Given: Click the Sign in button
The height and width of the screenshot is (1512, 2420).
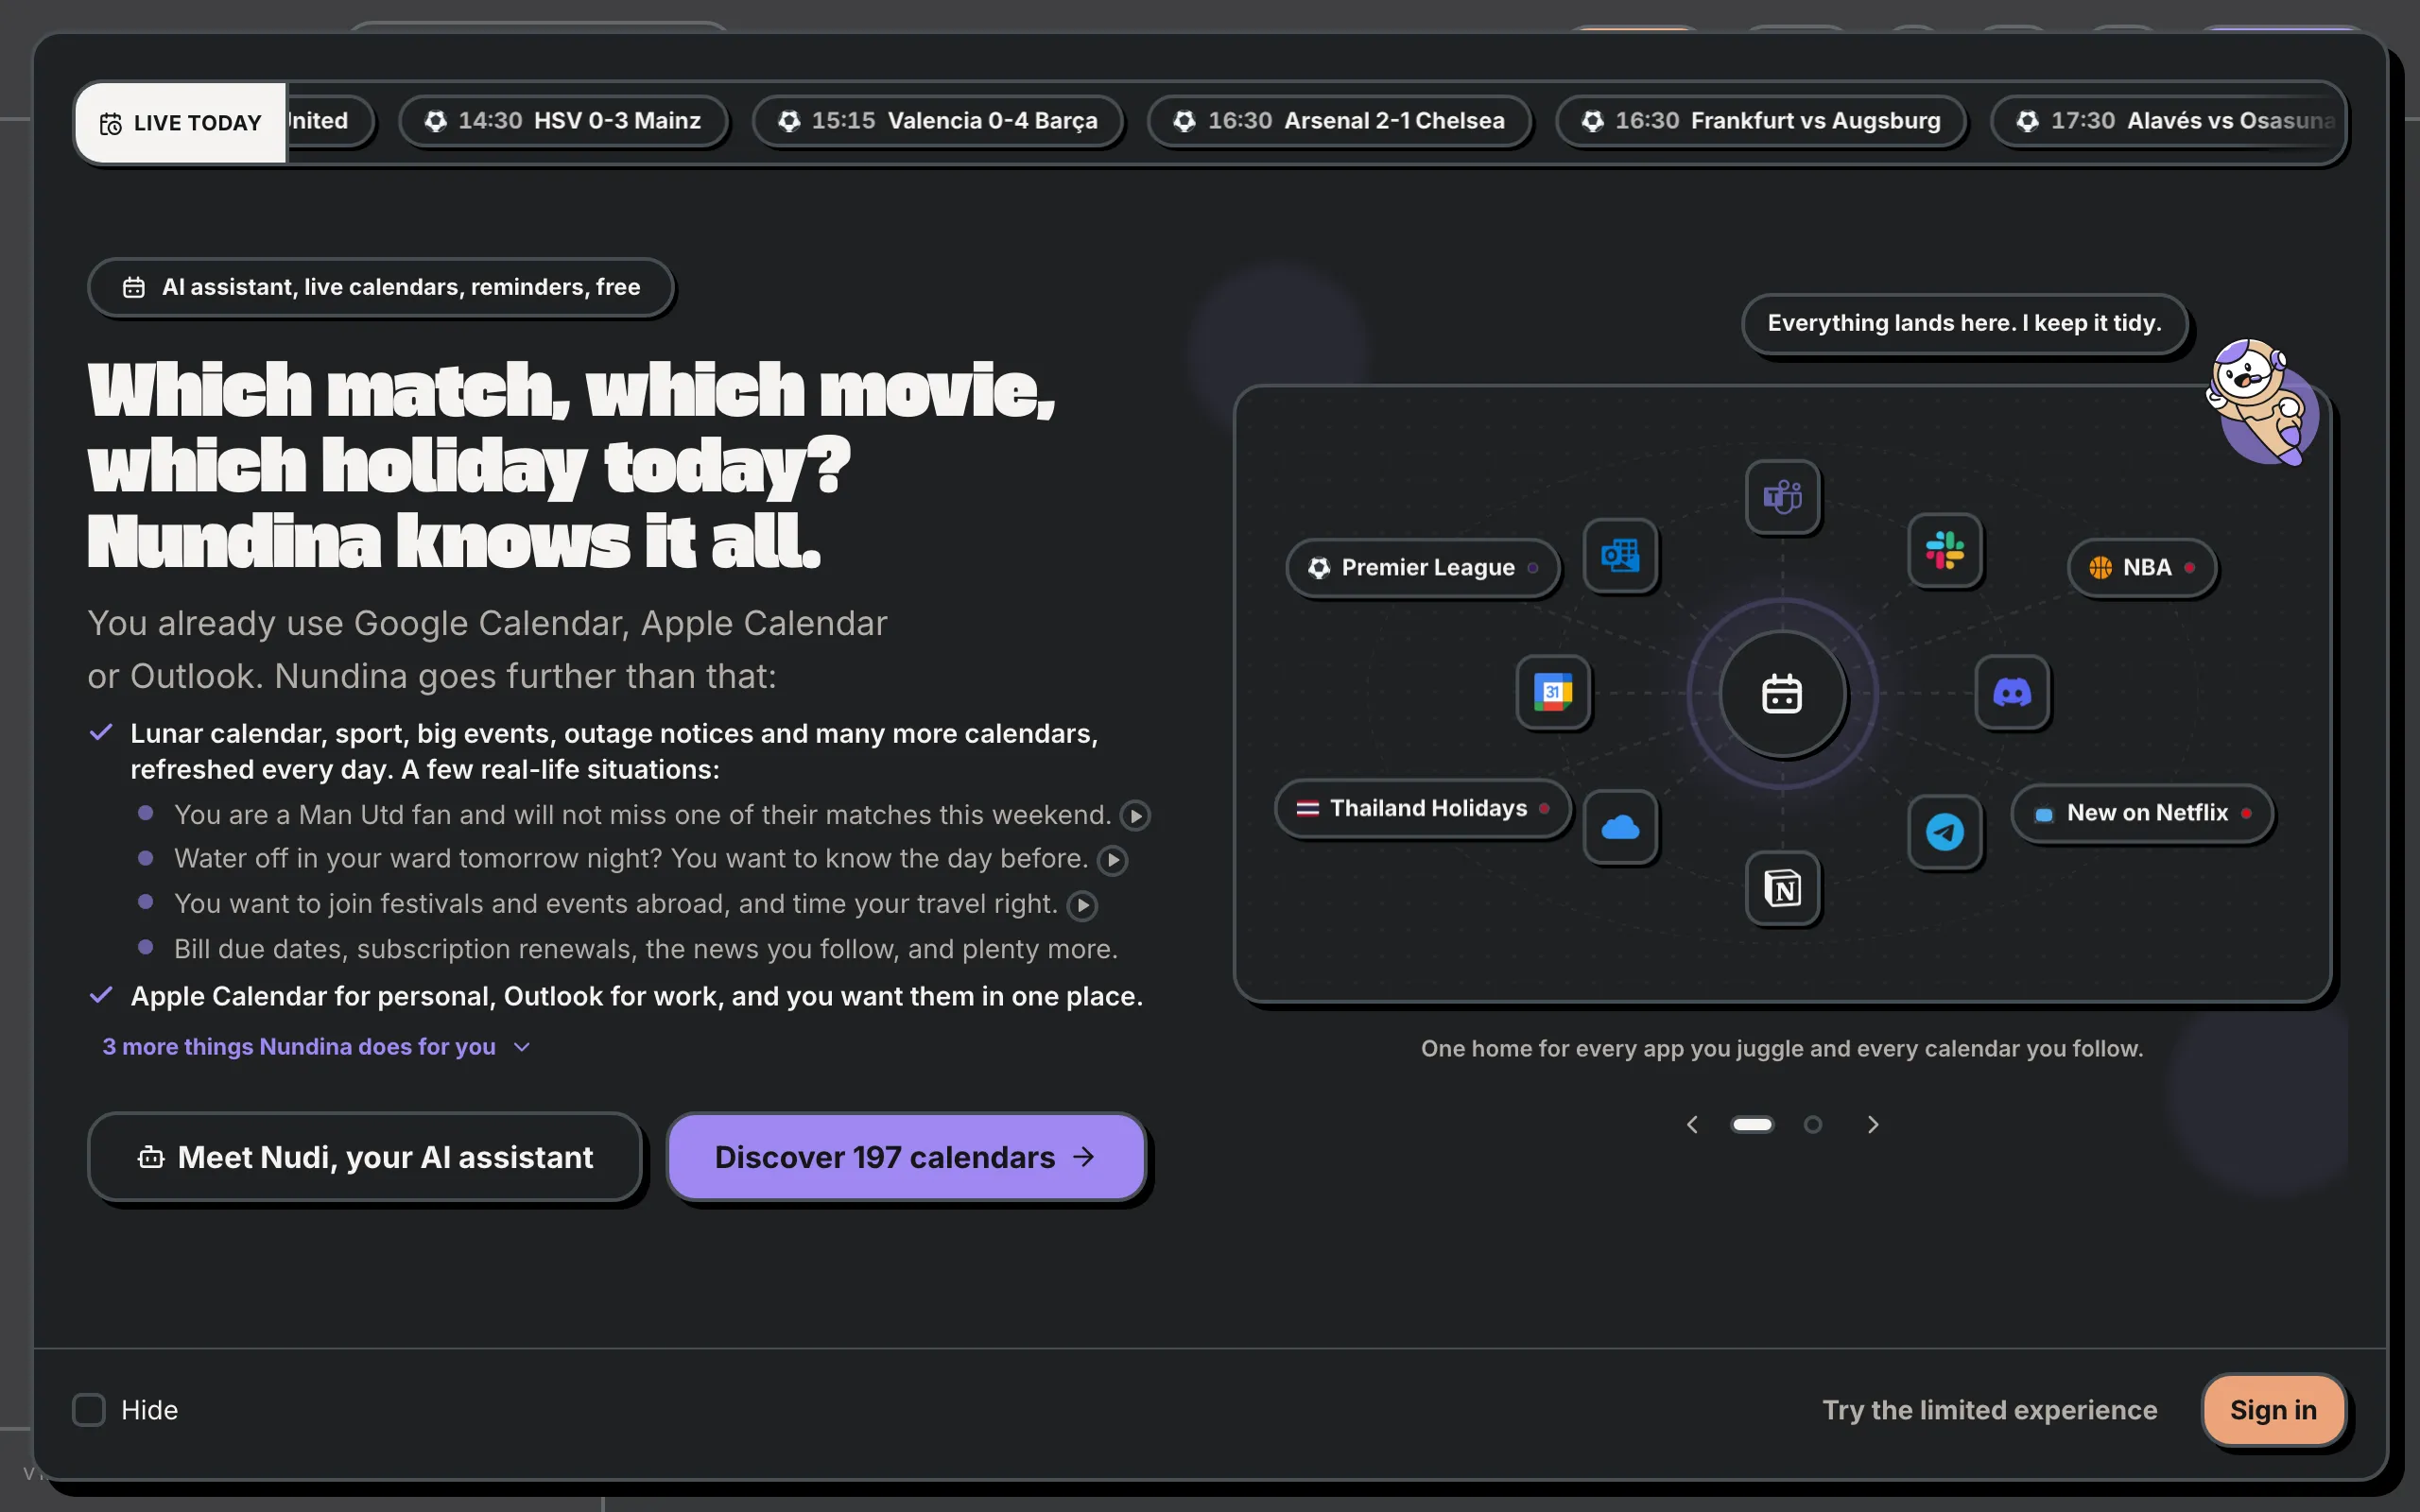Looking at the screenshot, I should tap(2273, 1409).
